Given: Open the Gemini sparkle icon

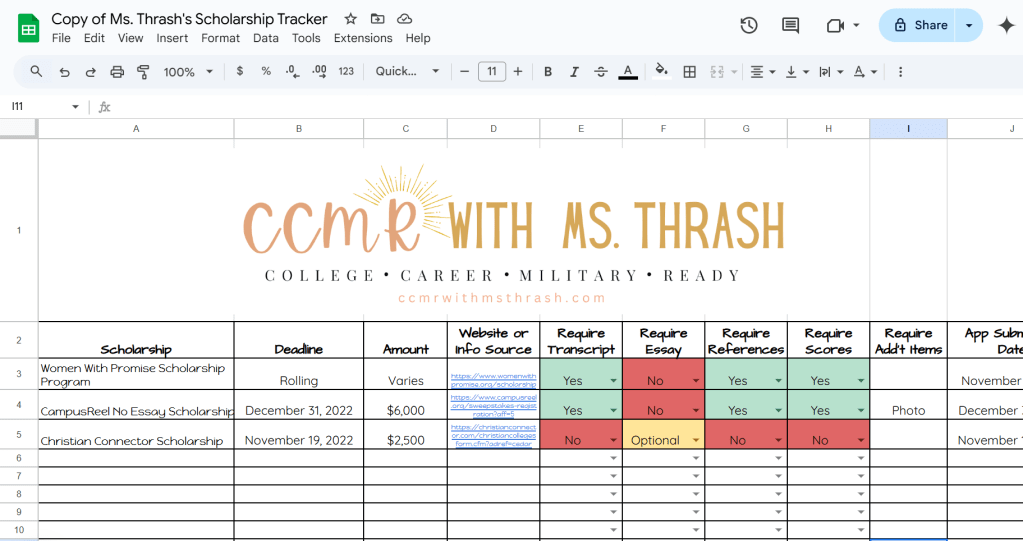Looking at the screenshot, I should pos(1006,26).
